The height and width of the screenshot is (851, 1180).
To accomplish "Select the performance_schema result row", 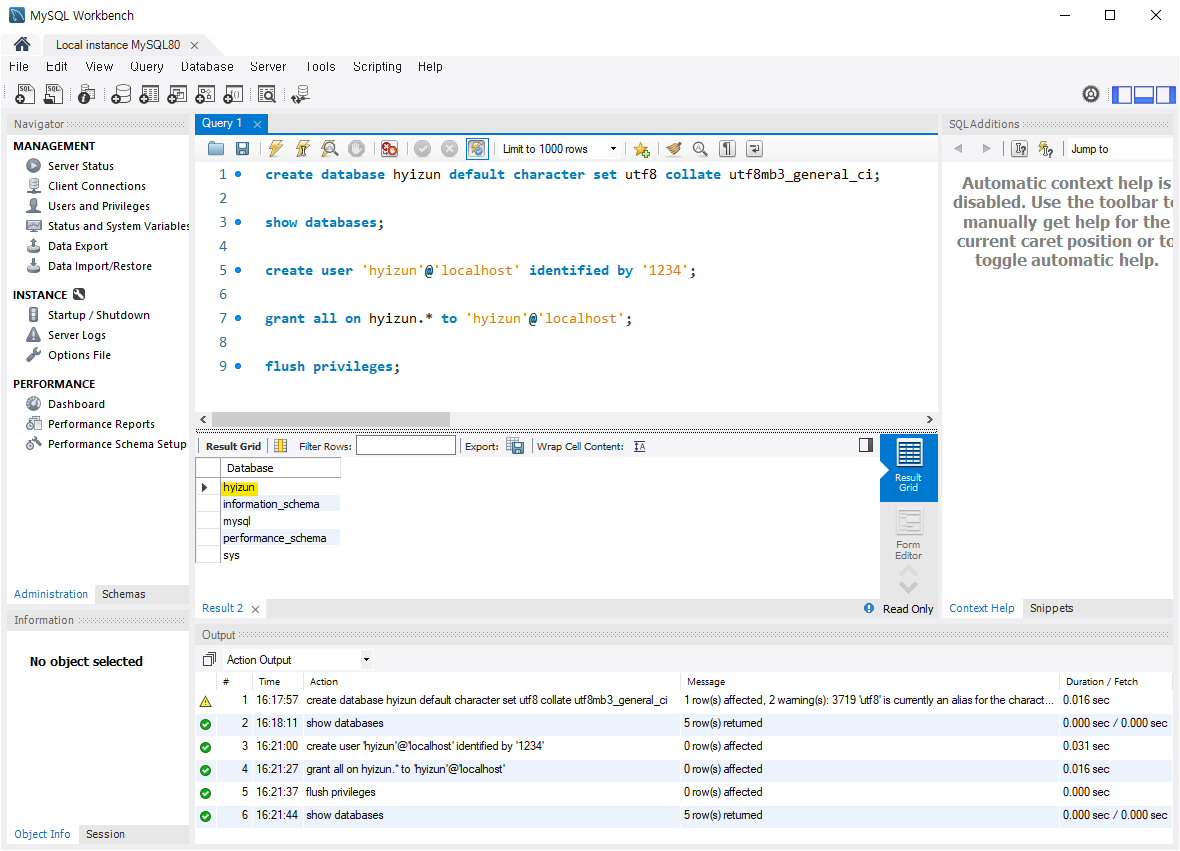I will click(x=269, y=538).
